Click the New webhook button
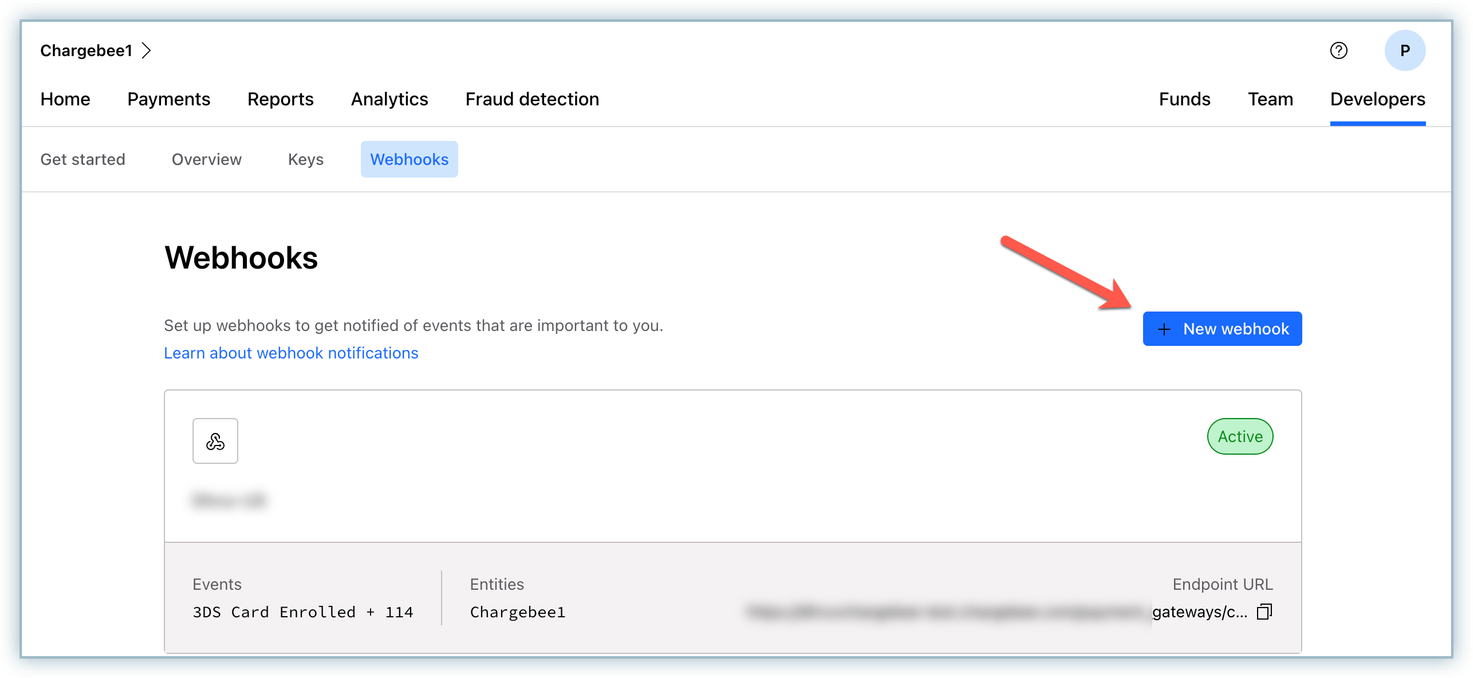1473x678 pixels. [x=1222, y=329]
